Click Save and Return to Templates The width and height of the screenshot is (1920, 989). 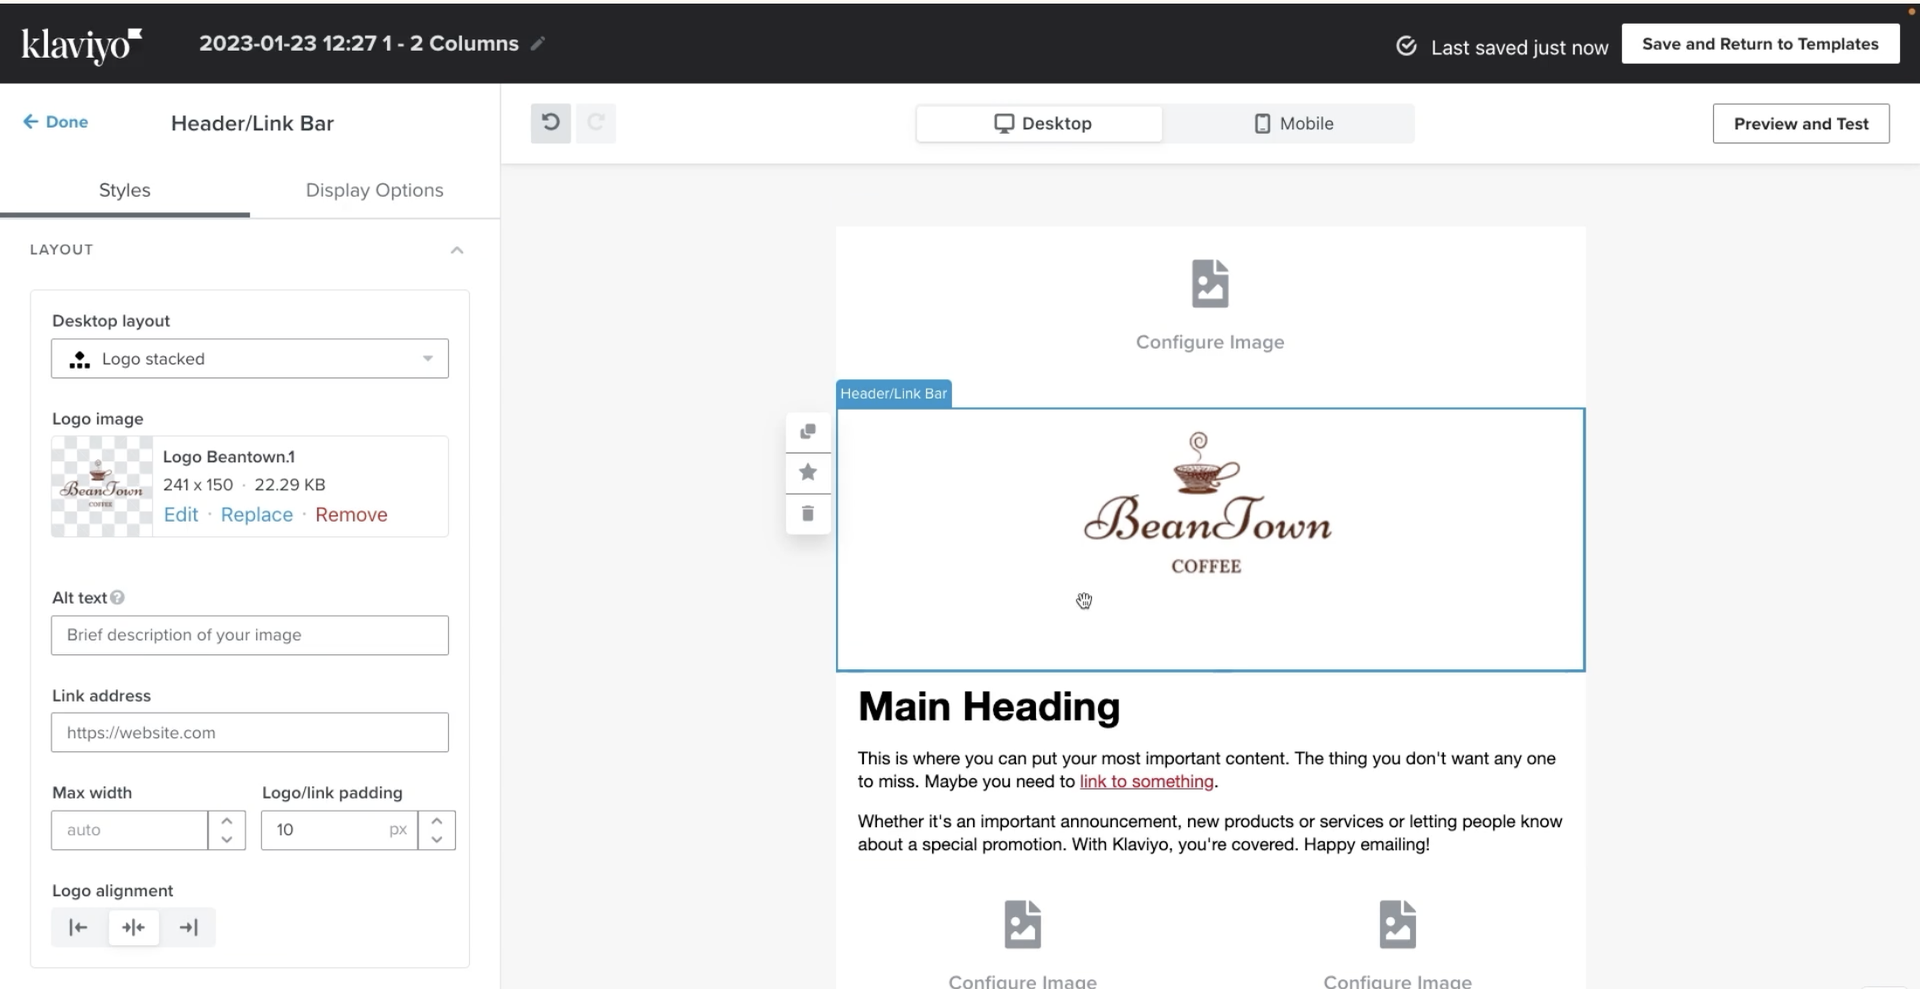[1759, 44]
